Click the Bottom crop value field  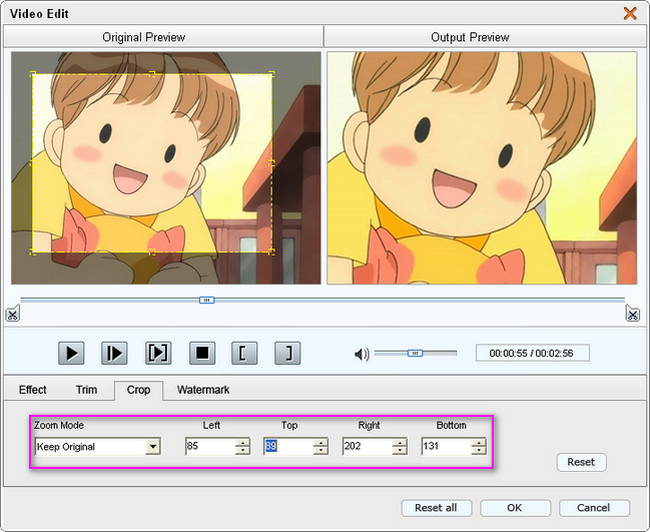pos(446,447)
